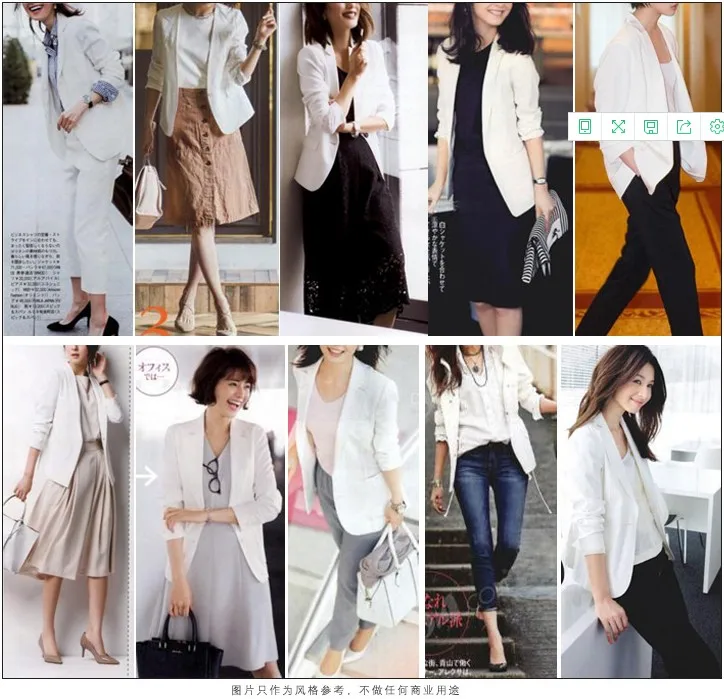Select photo of short-haired woman in gray dress

(x=210, y=512)
